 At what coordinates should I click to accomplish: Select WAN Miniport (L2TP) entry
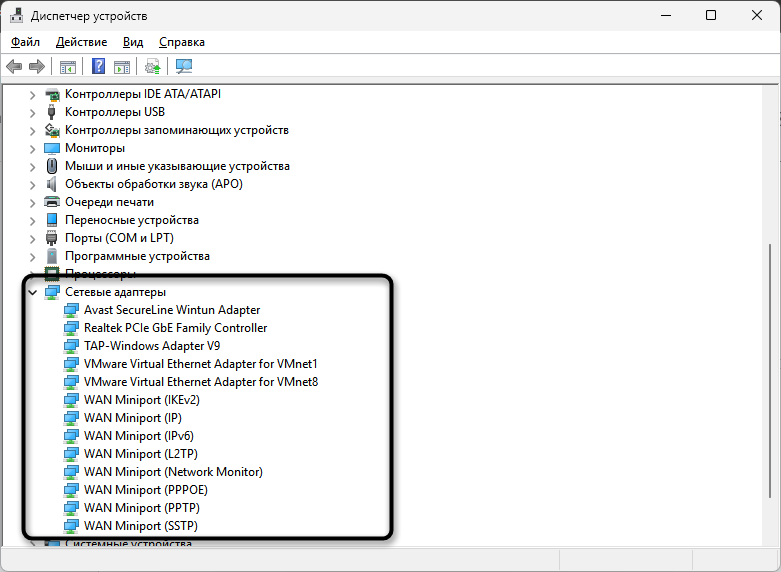(140, 454)
